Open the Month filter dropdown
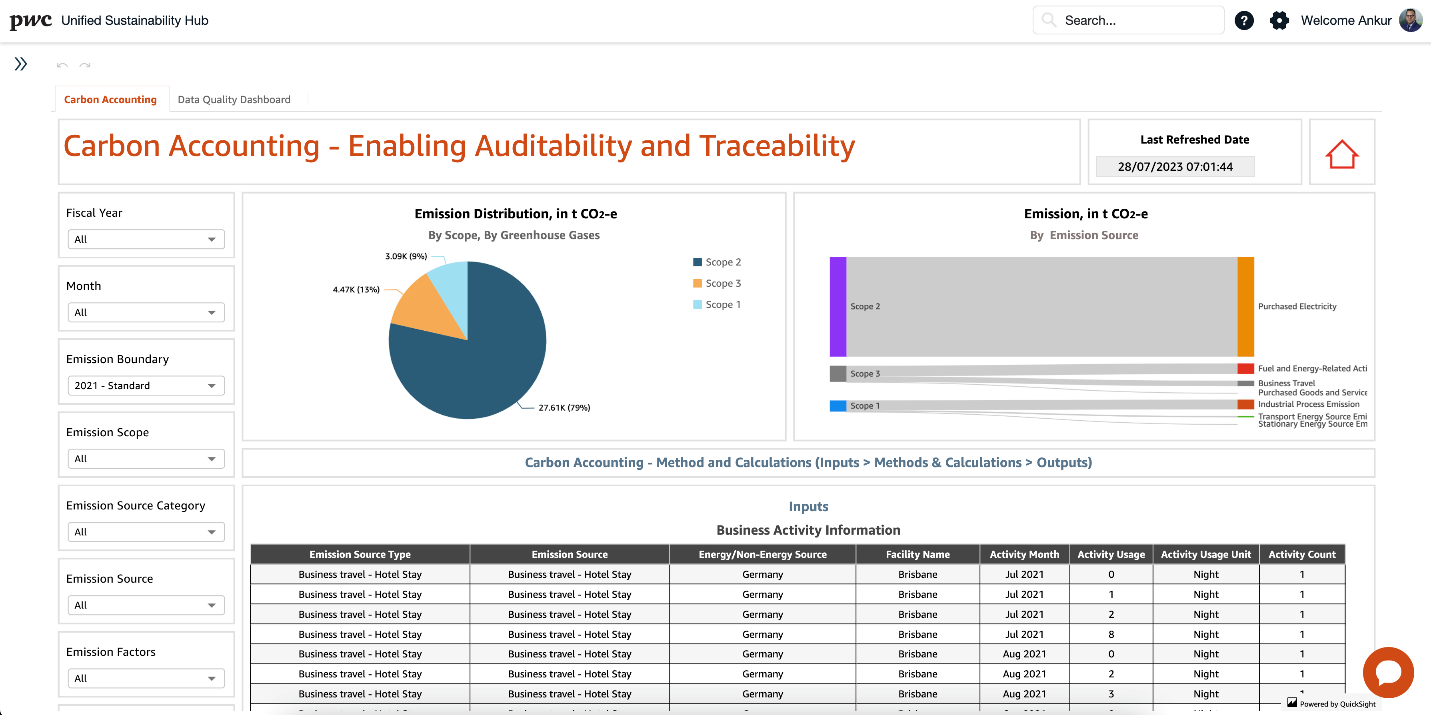Viewport: 1431px width, 715px height. [x=146, y=312]
